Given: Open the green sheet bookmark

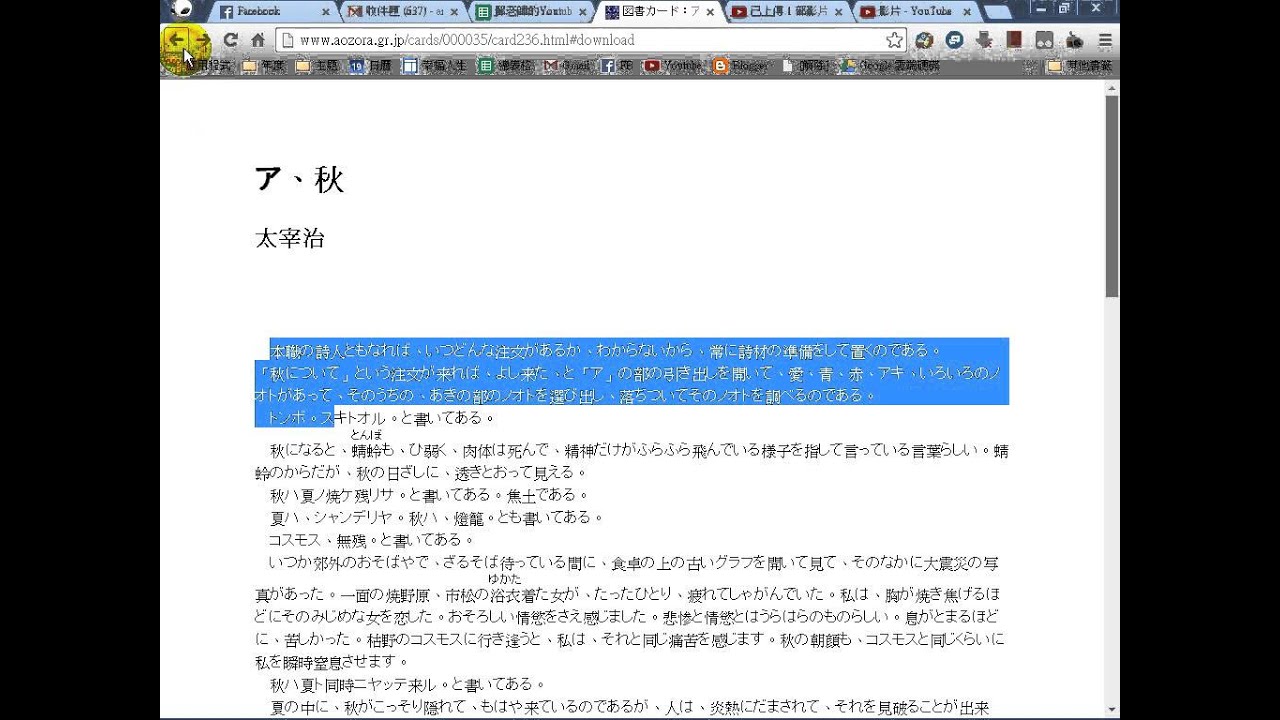Looking at the screenshot, I should click(x=506, y=66).
